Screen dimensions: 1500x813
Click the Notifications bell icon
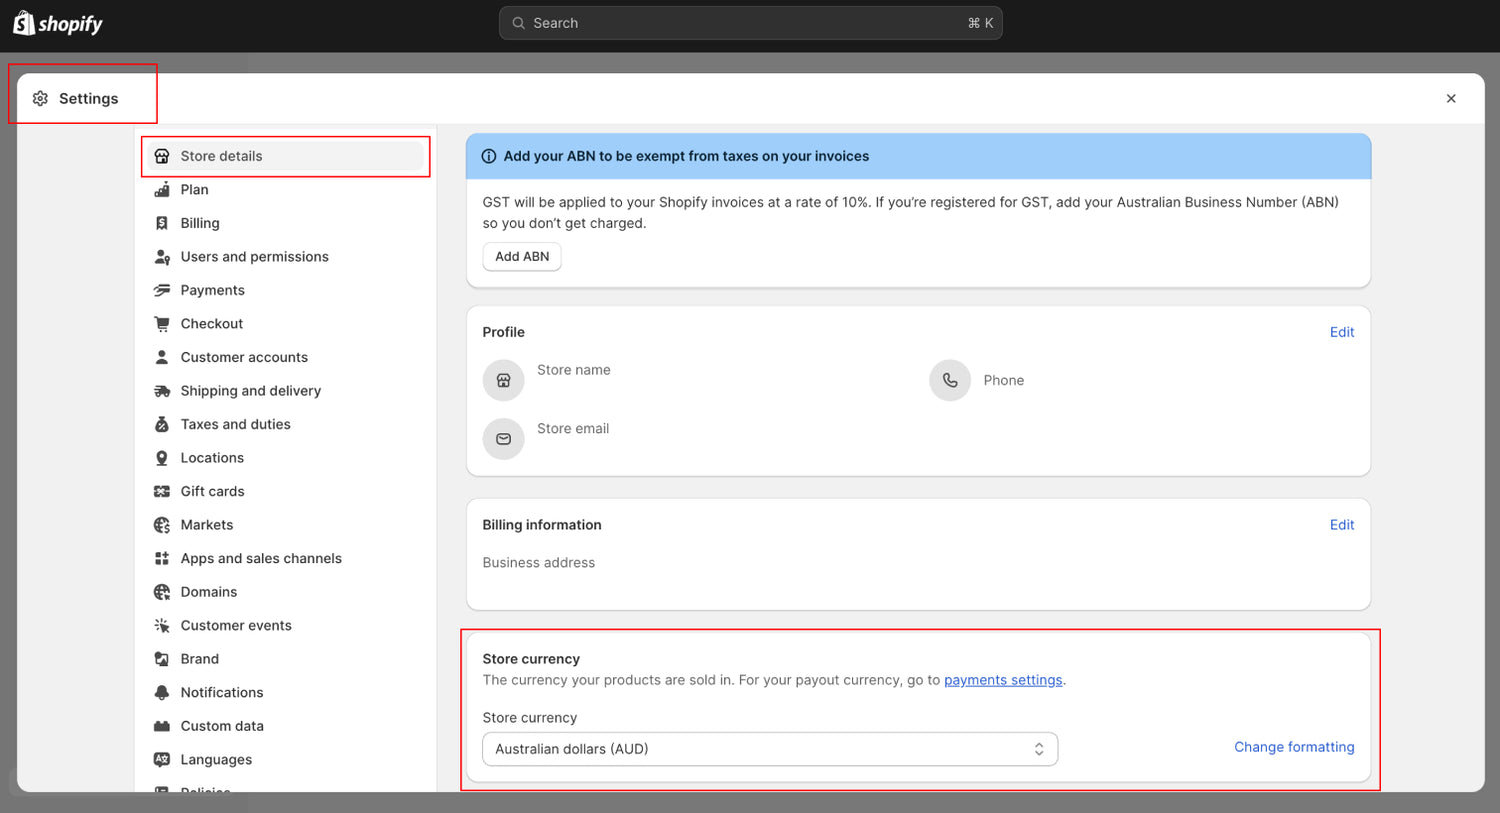click(162, 692)
